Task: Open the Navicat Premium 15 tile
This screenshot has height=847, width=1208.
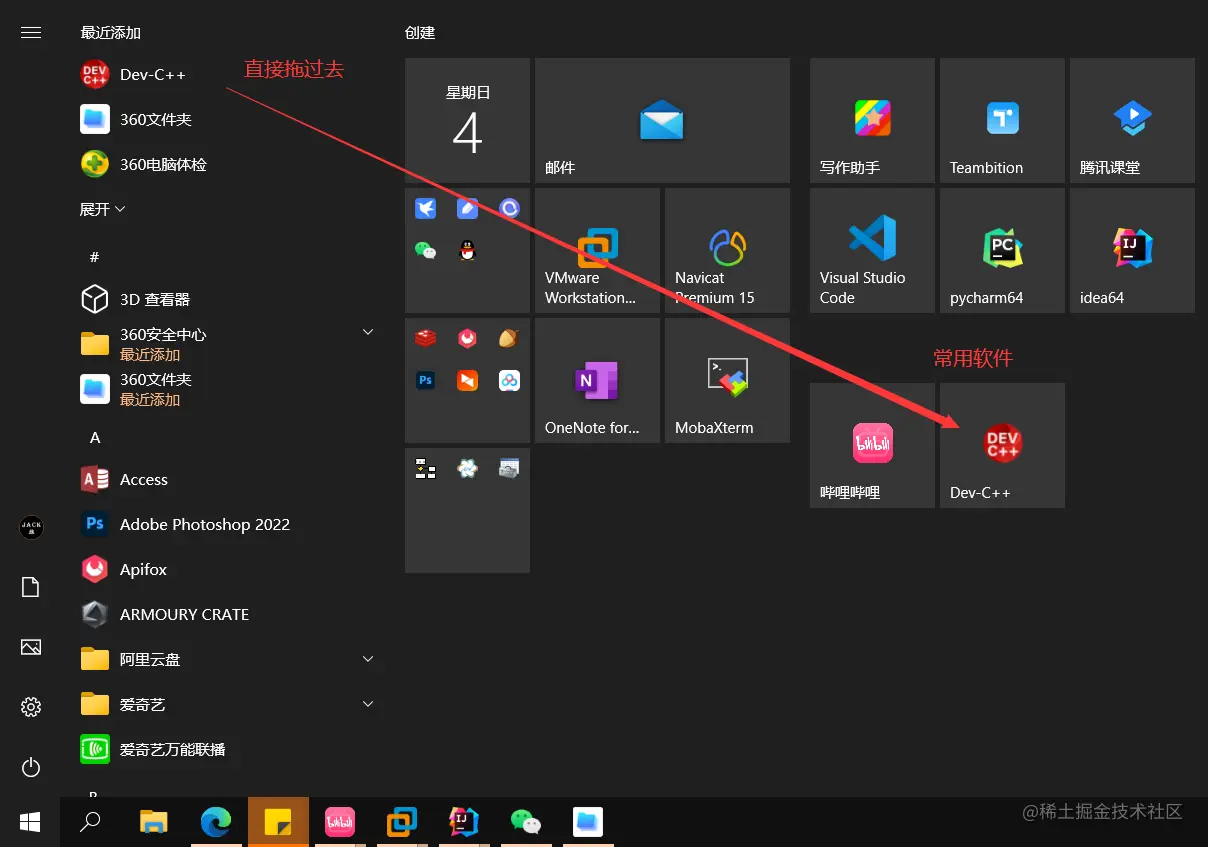Action: [x=727, y=250]
